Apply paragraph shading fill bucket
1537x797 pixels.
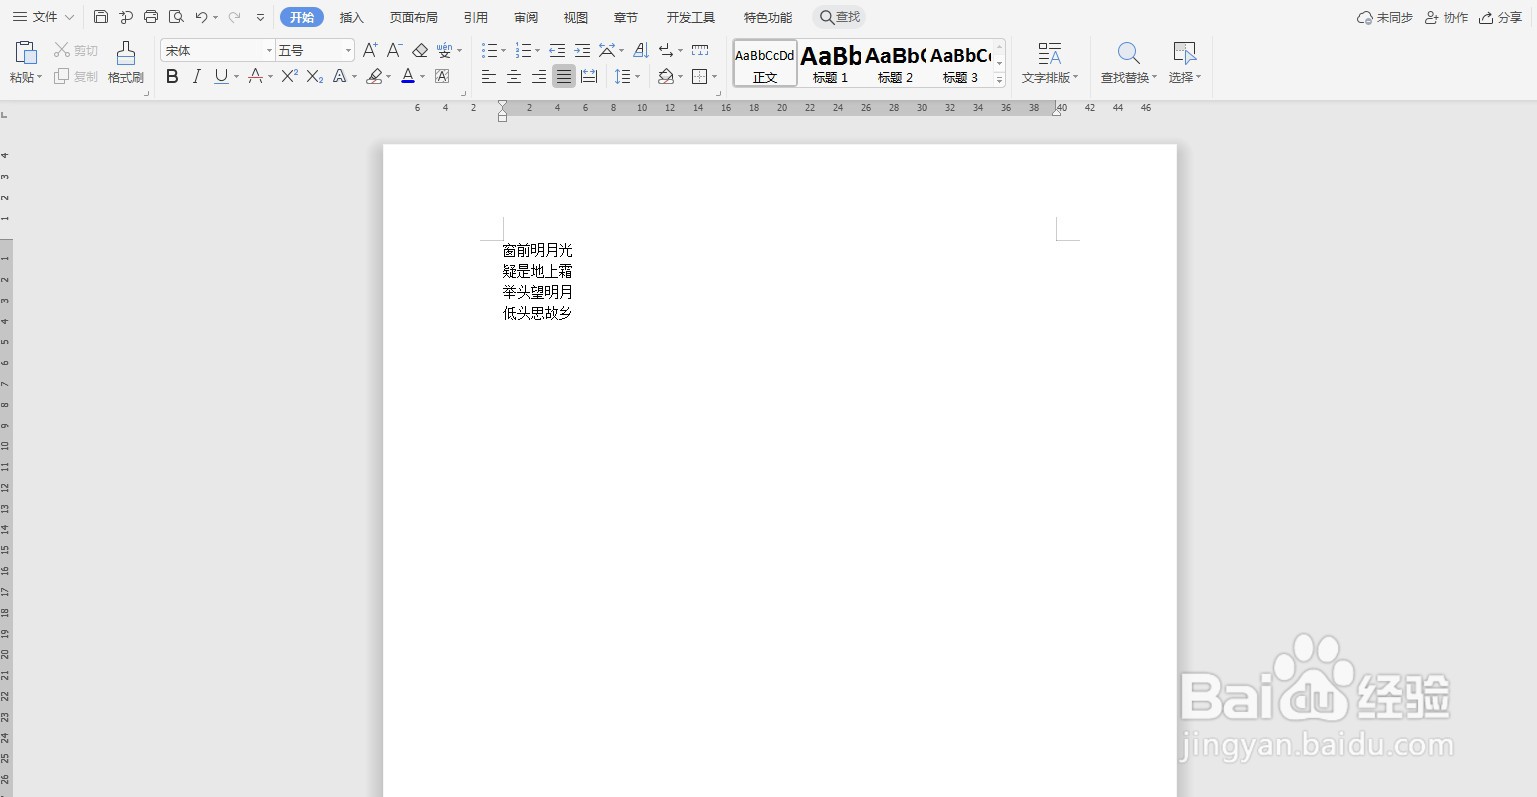coord(666,76)
